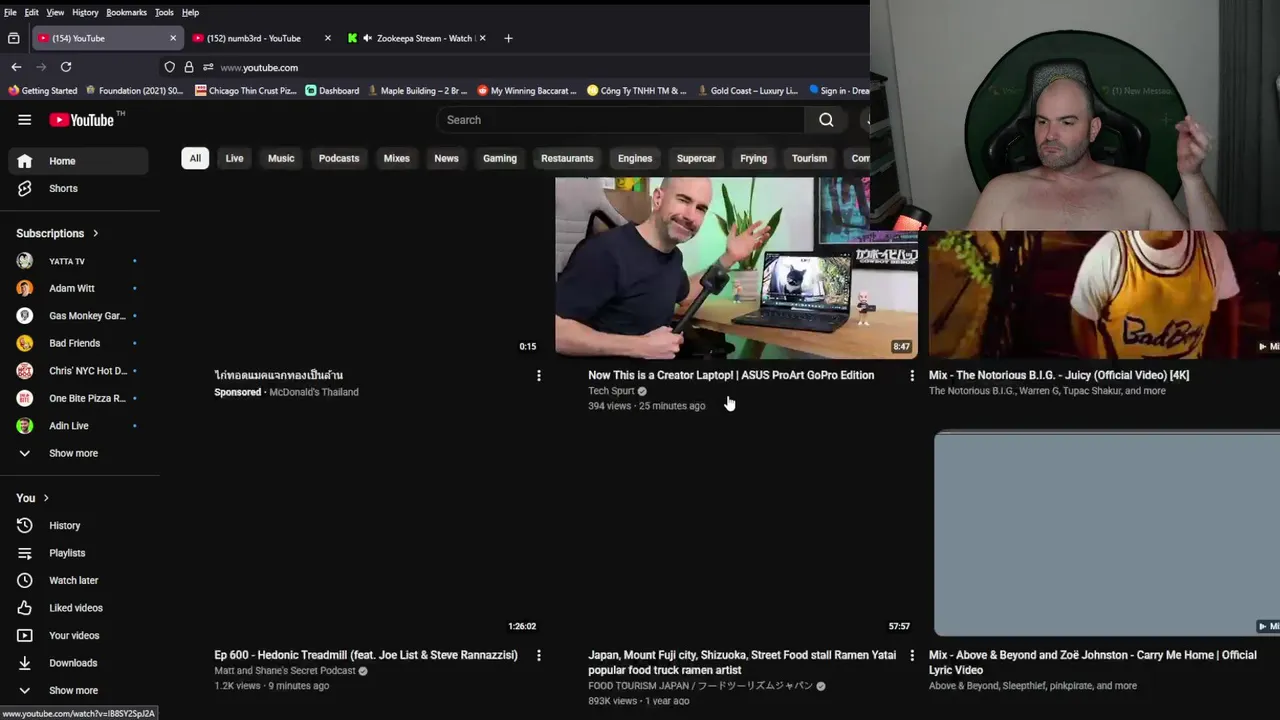This screenshot has height=720, width=1280.
Task: Select the Restaurants filter chip
Action: [567, 158]
